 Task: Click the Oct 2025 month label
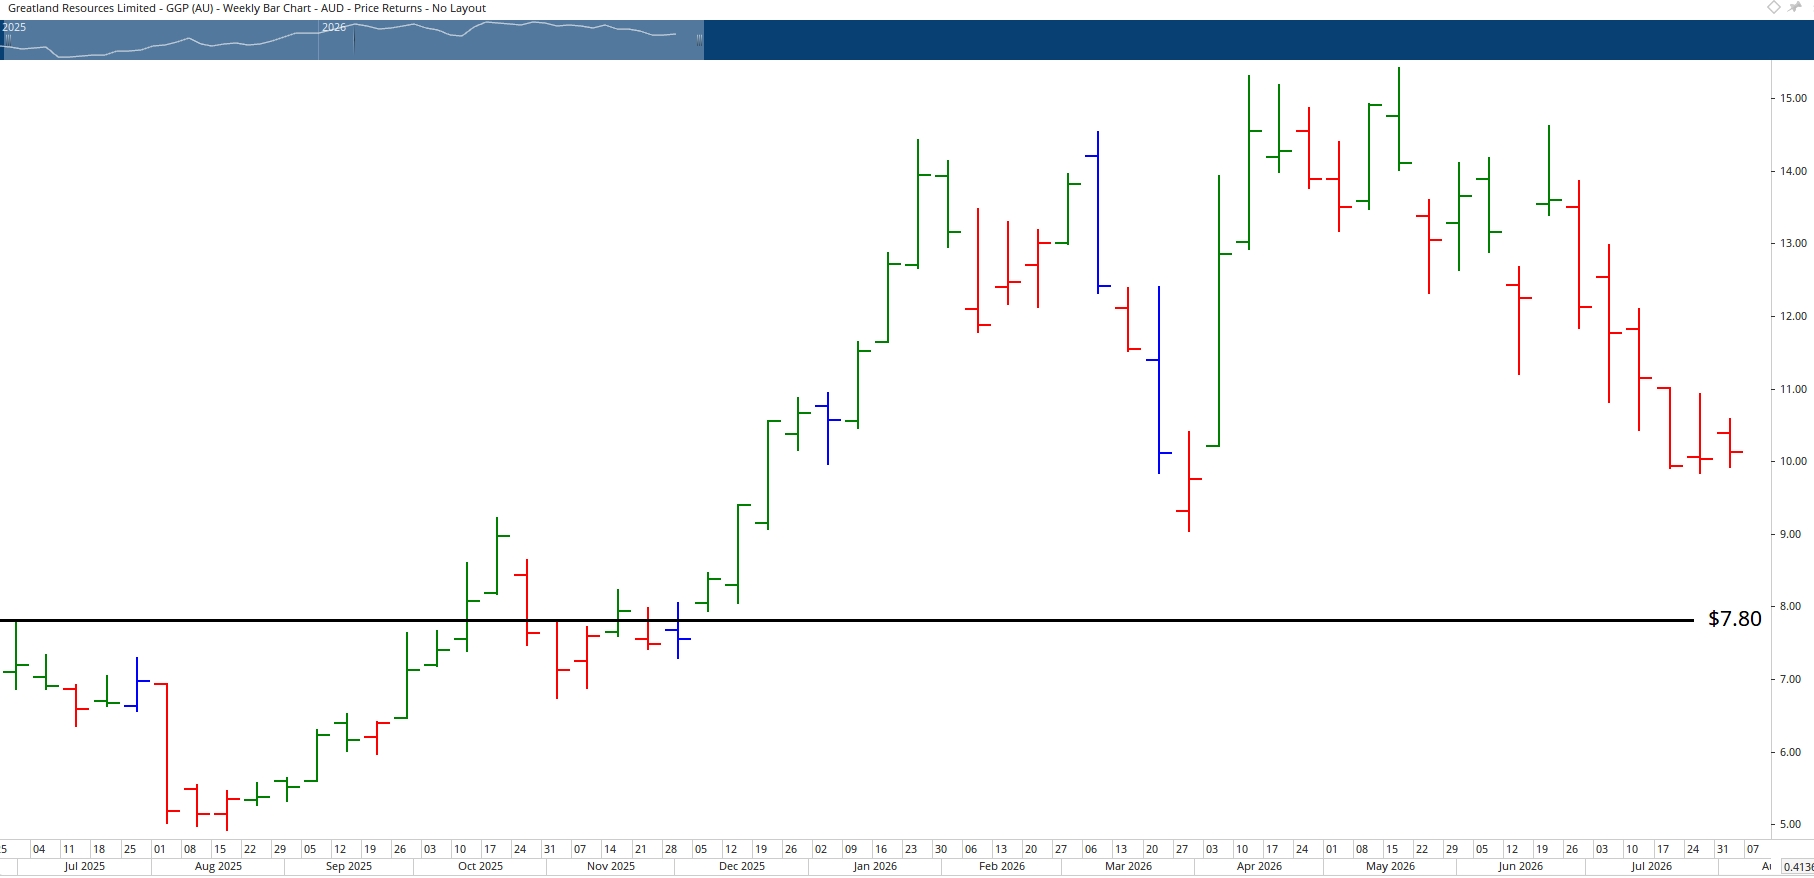480,866
